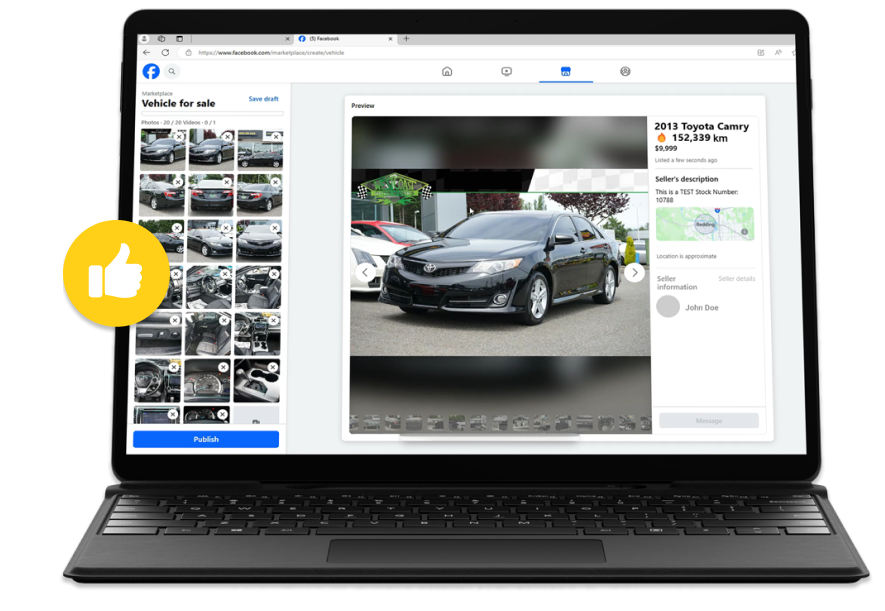Click John Doe's profile avatar
885x611 pixels.
point(667,307)
